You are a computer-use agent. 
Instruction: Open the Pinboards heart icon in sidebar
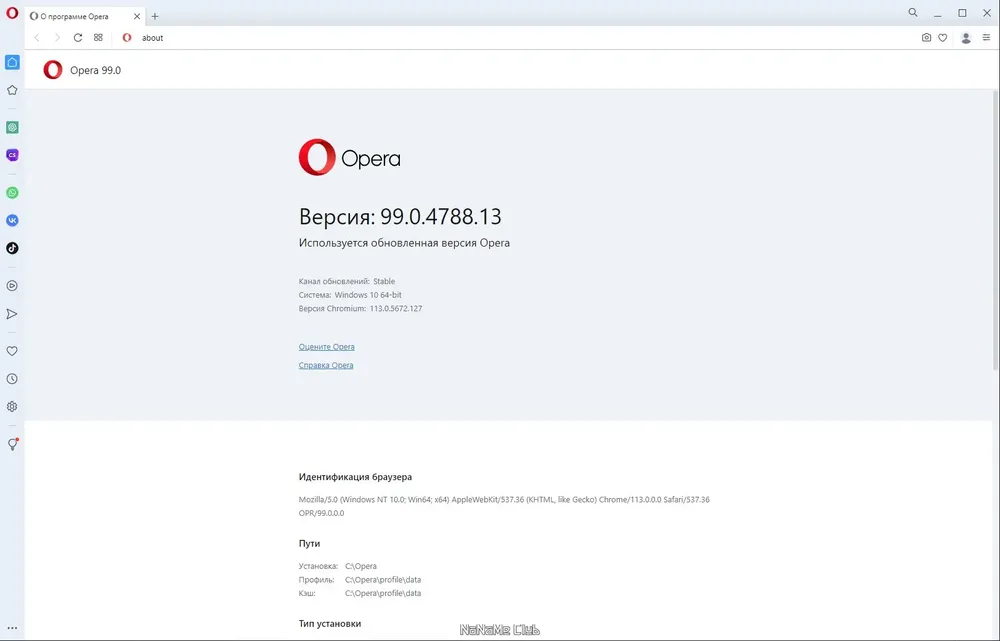[x=12, y=351]
